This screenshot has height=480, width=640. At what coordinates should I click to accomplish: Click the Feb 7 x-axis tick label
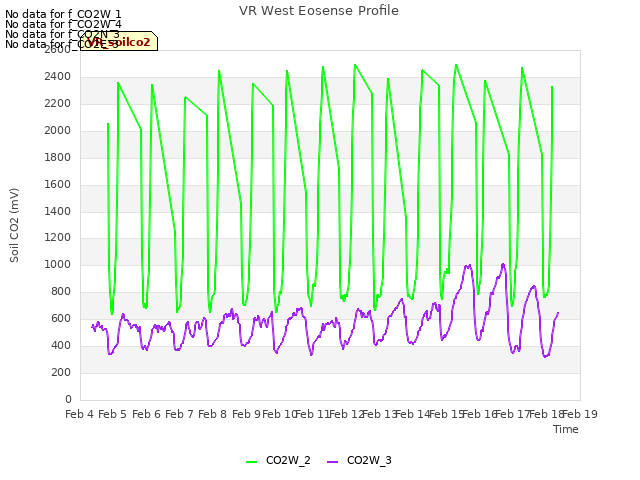[x=179, y=414]
